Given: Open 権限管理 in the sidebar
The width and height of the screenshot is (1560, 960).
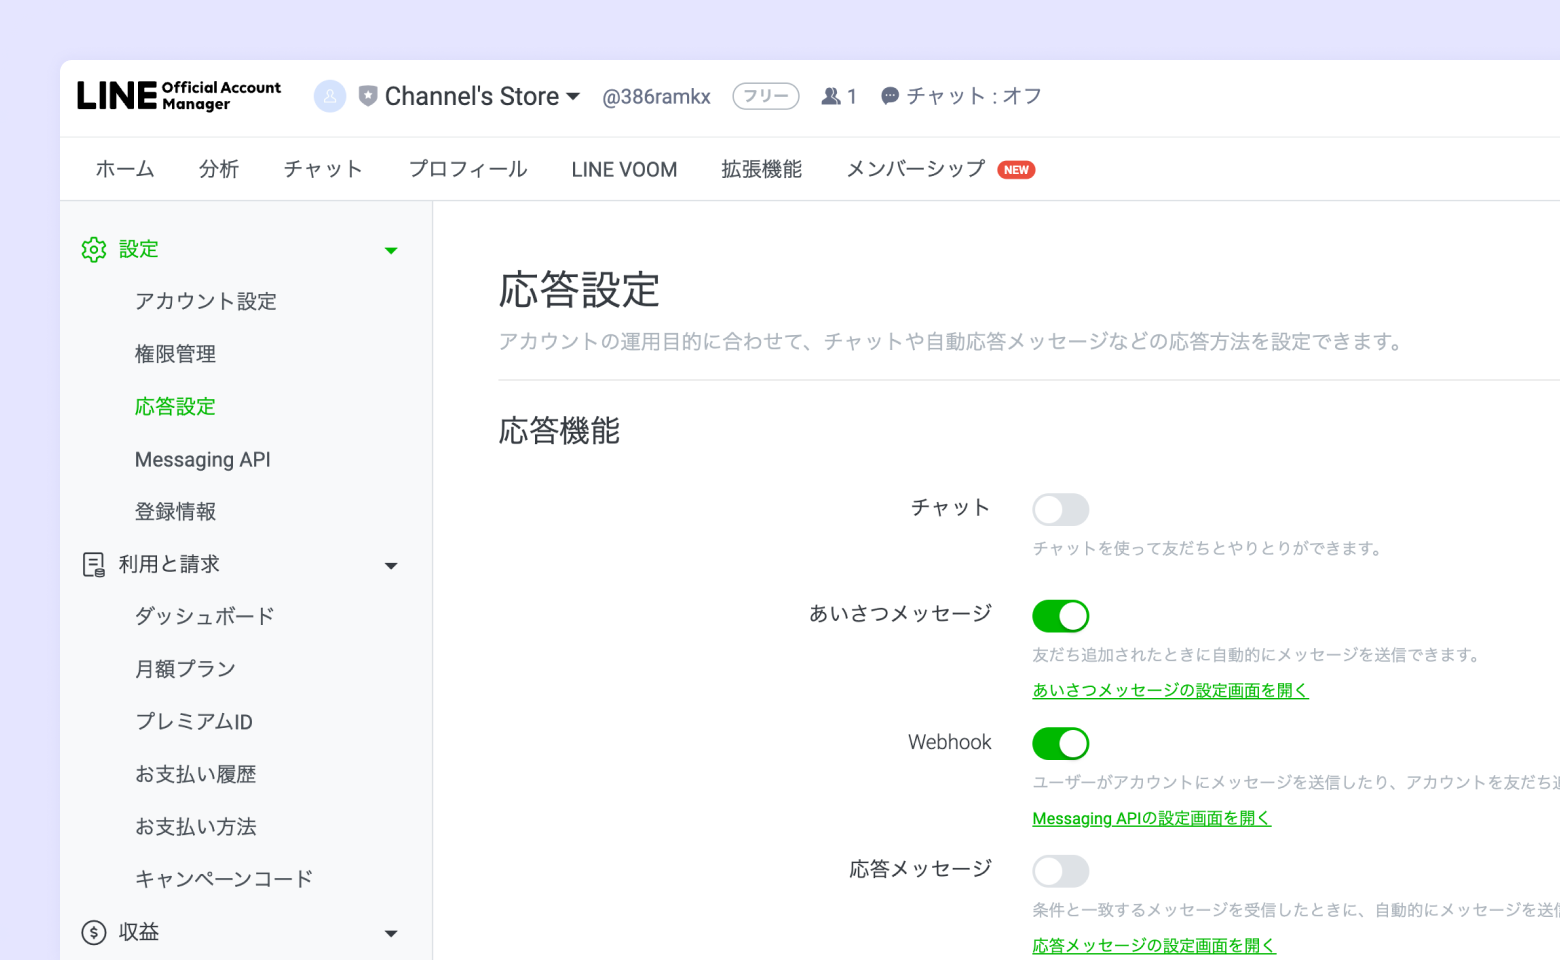Looking at the screenshot, I should pyautogui.click(x=175, y=354).
